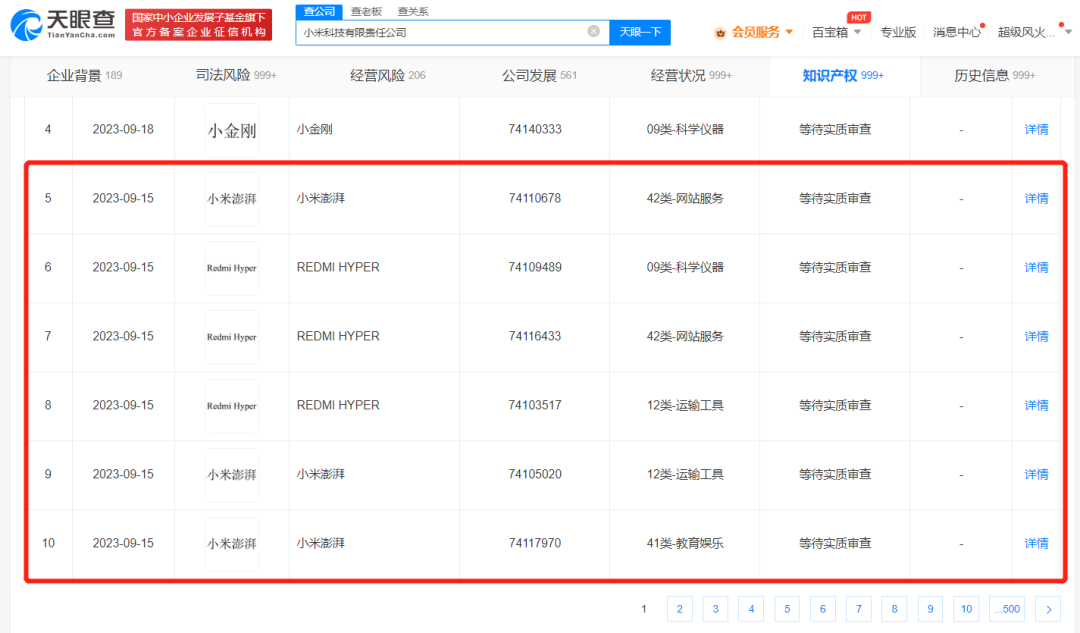1080x633 pixels.
Task: Click registration number 74140333
Action: point(534,129)
